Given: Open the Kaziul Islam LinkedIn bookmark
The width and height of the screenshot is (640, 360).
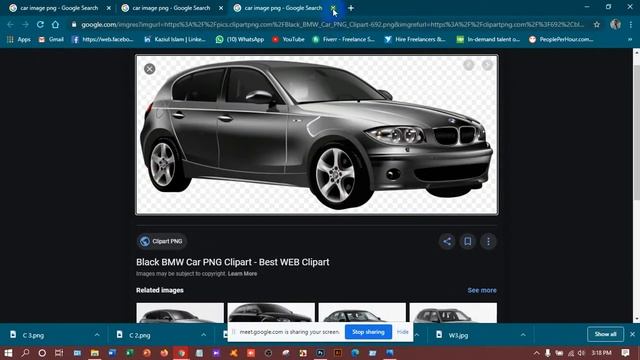Looking at the screenshot, I should pyautogui.click(x=175, y=39).
